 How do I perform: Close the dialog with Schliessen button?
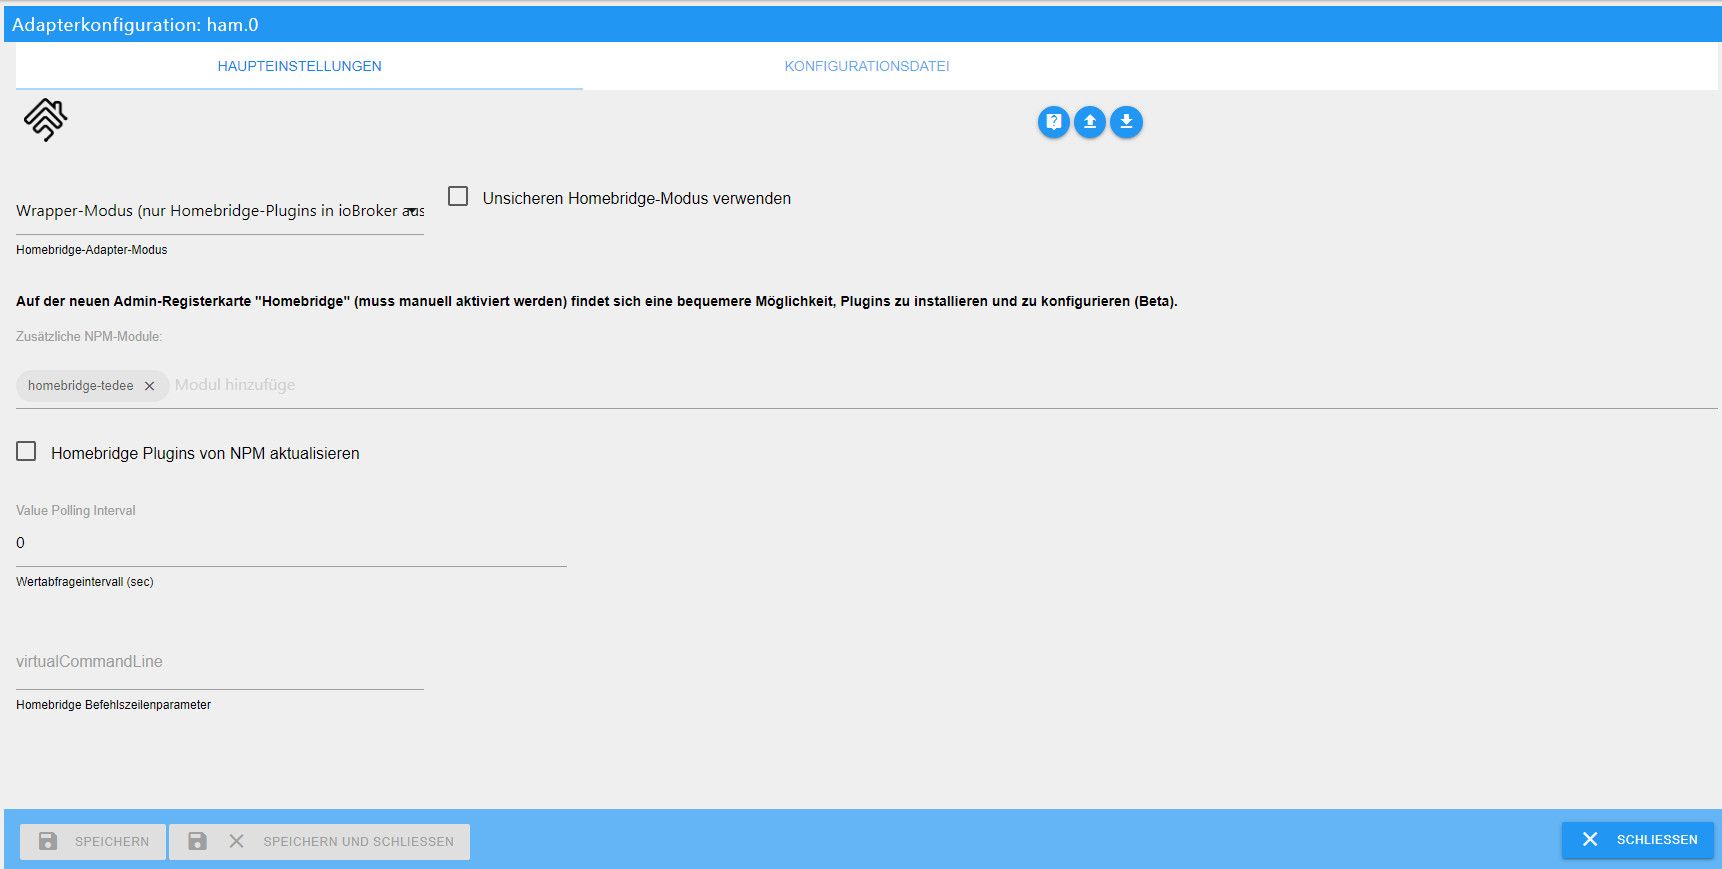point(1638,840)
